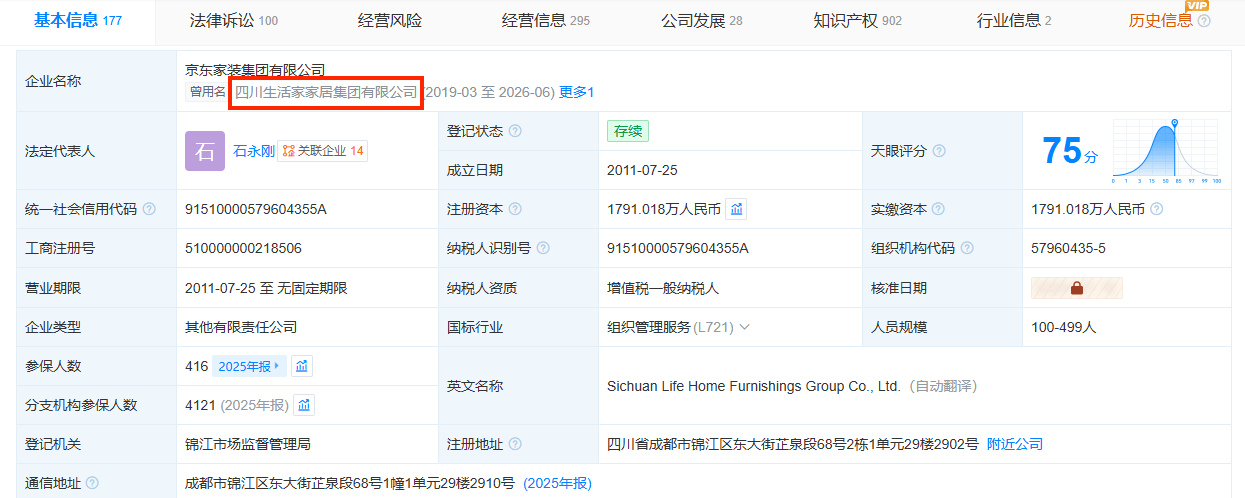The image size is (1245, 498).
Task: Click 实缴资本 amount 1791.018万人民币
Action: coord(1088,209)
